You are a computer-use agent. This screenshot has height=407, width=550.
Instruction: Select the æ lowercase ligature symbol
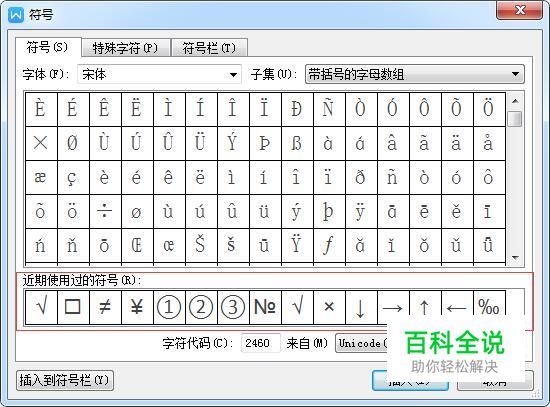pyautogui.click(x=41, y=178)
